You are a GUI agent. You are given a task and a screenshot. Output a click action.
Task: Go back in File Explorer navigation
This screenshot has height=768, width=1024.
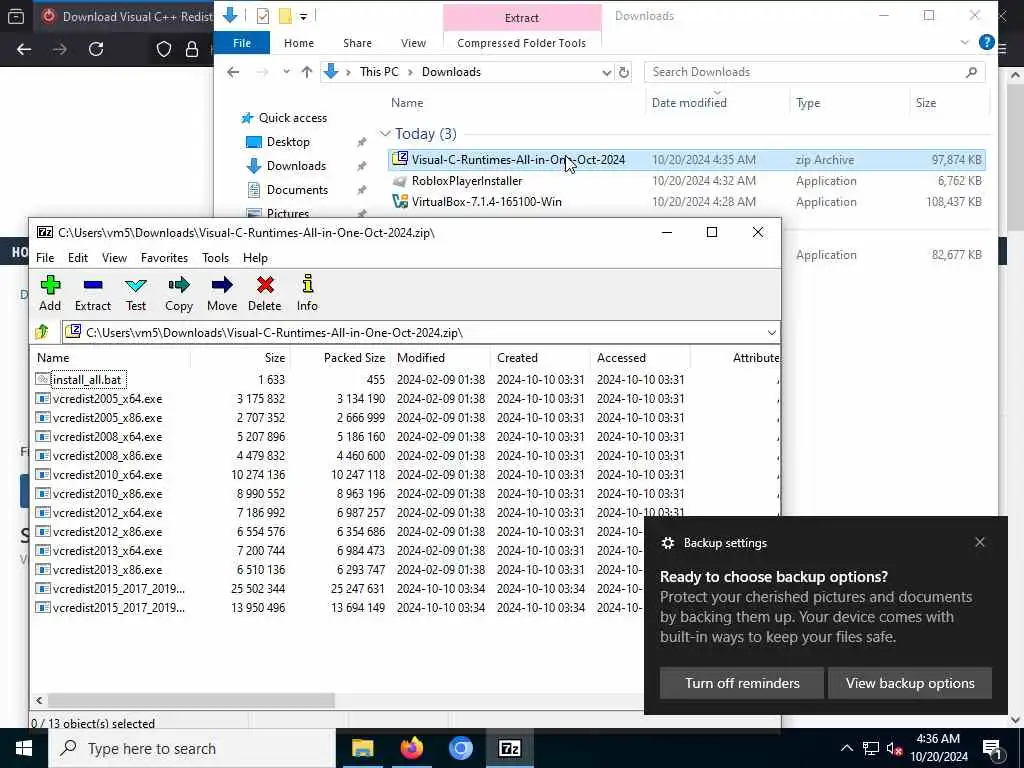click(x=233, y=72)
